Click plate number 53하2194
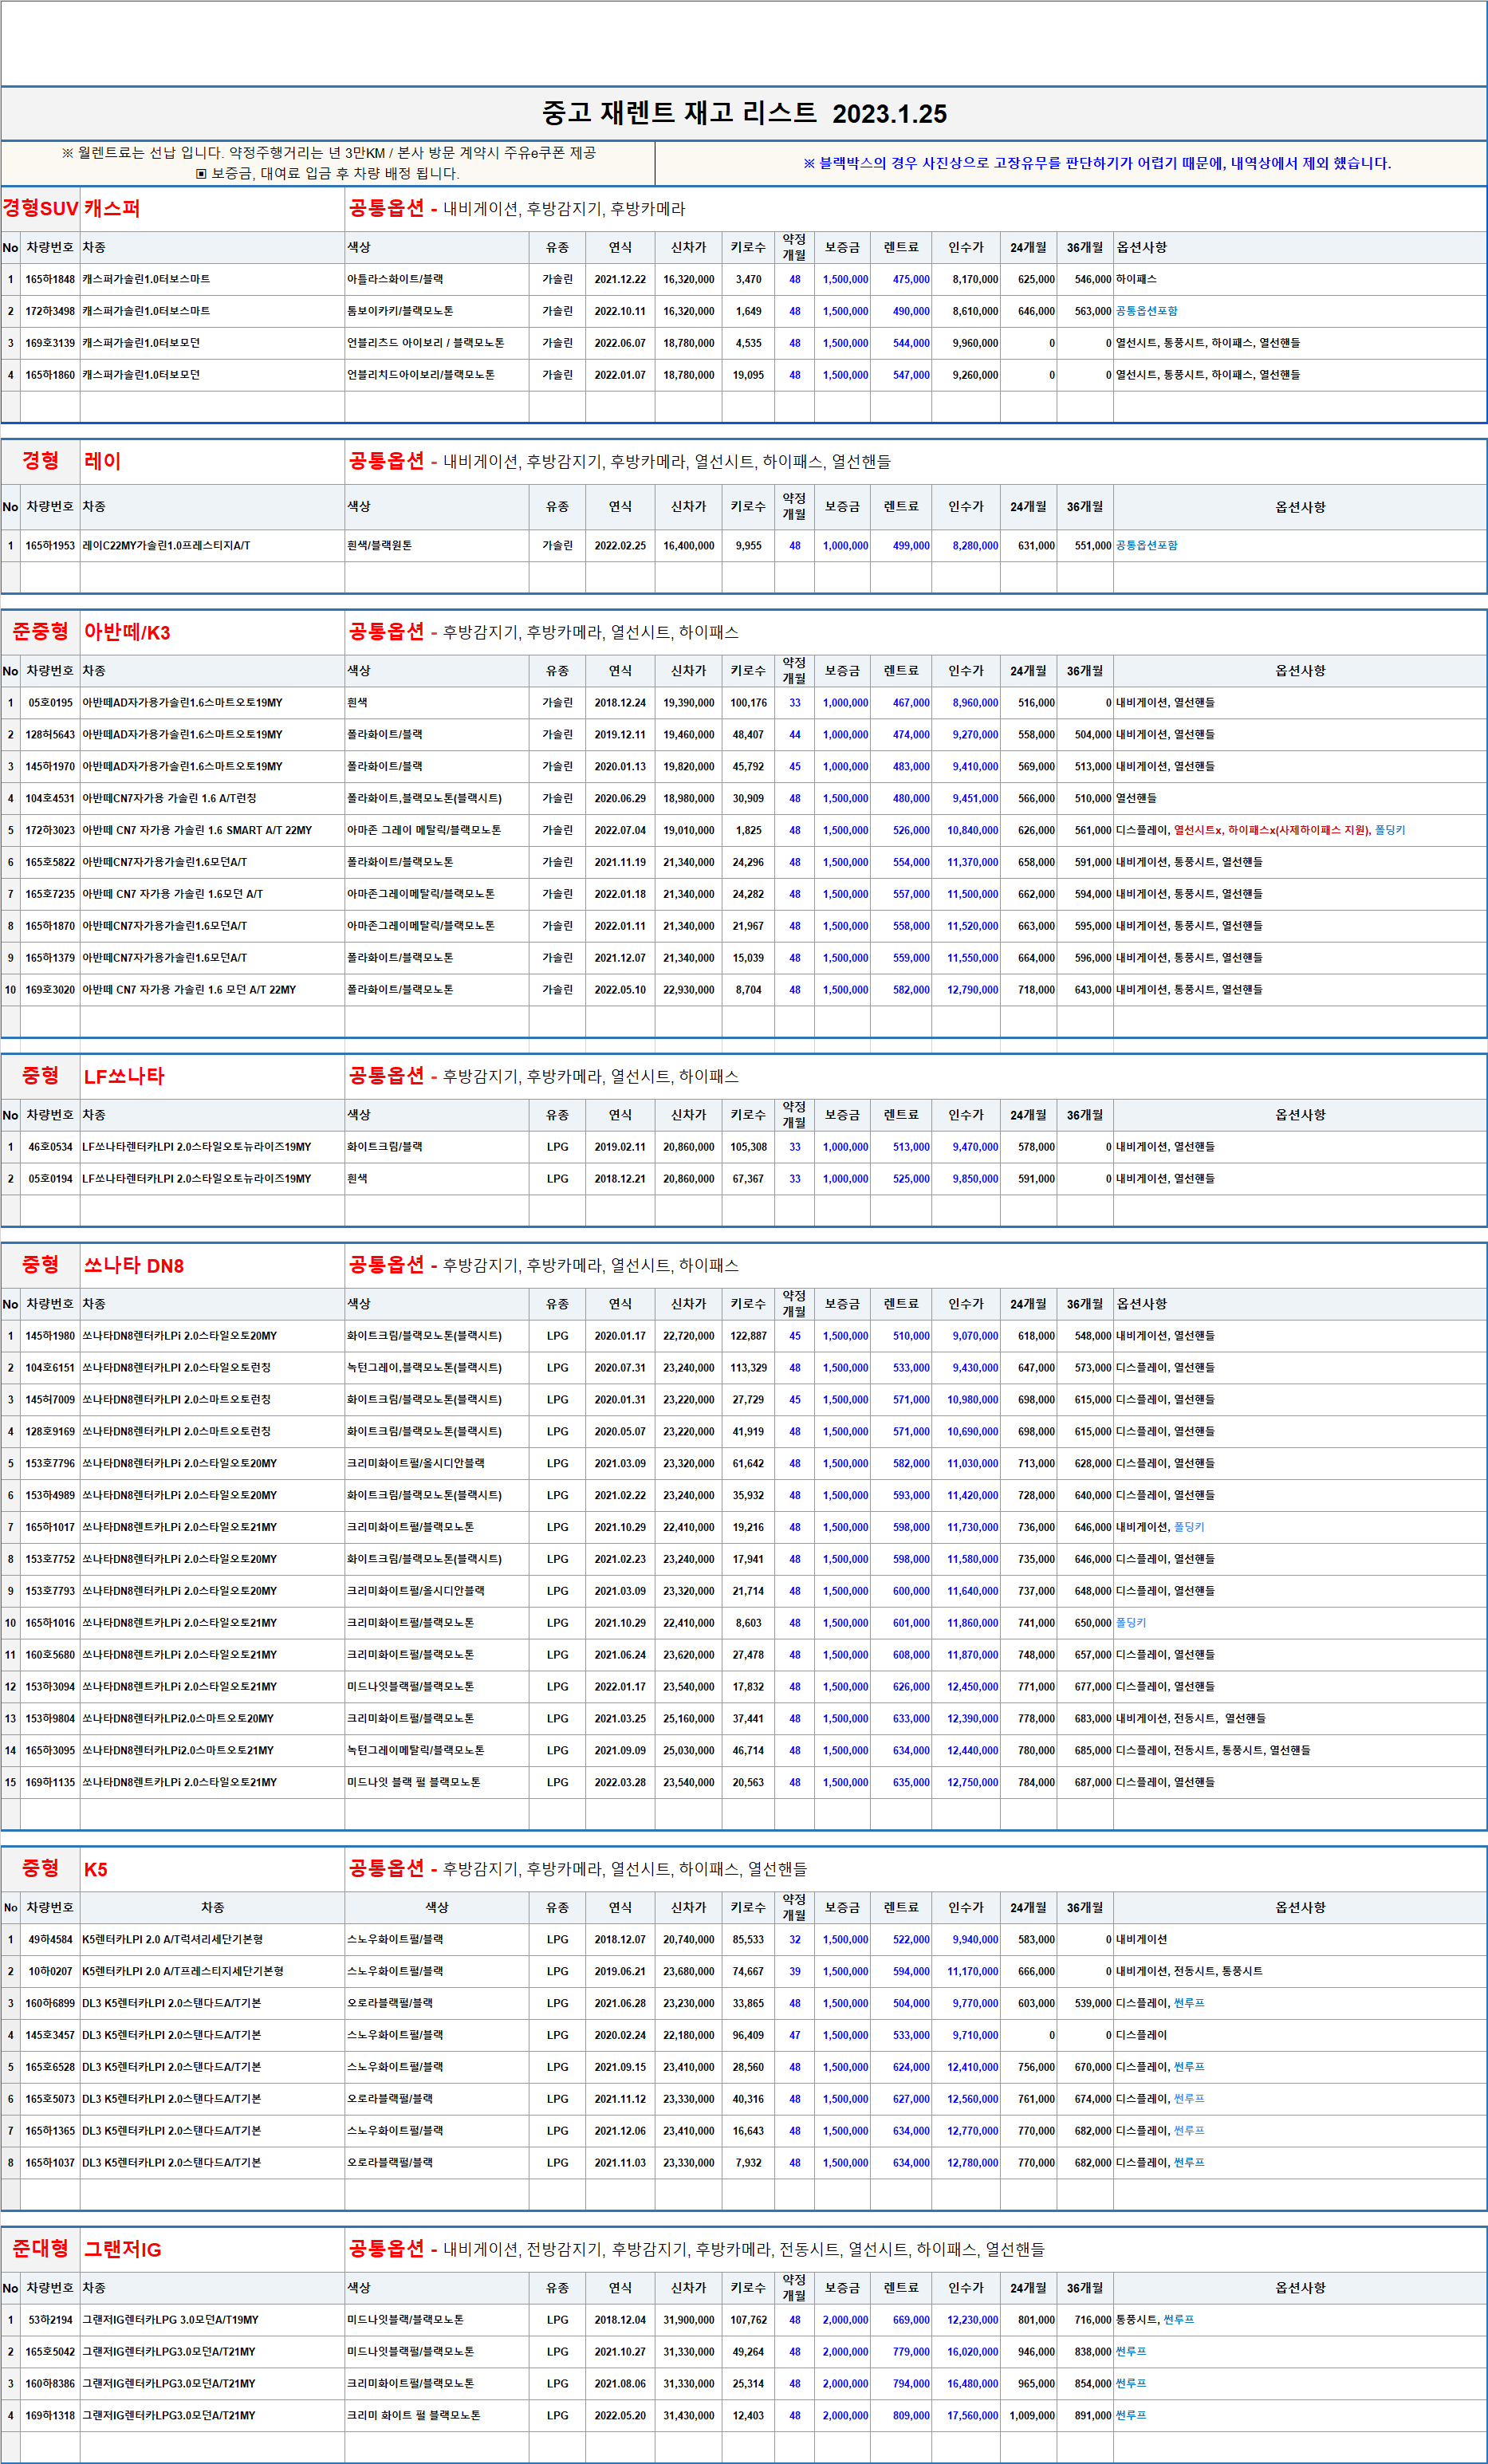 tap(50, 2320)
